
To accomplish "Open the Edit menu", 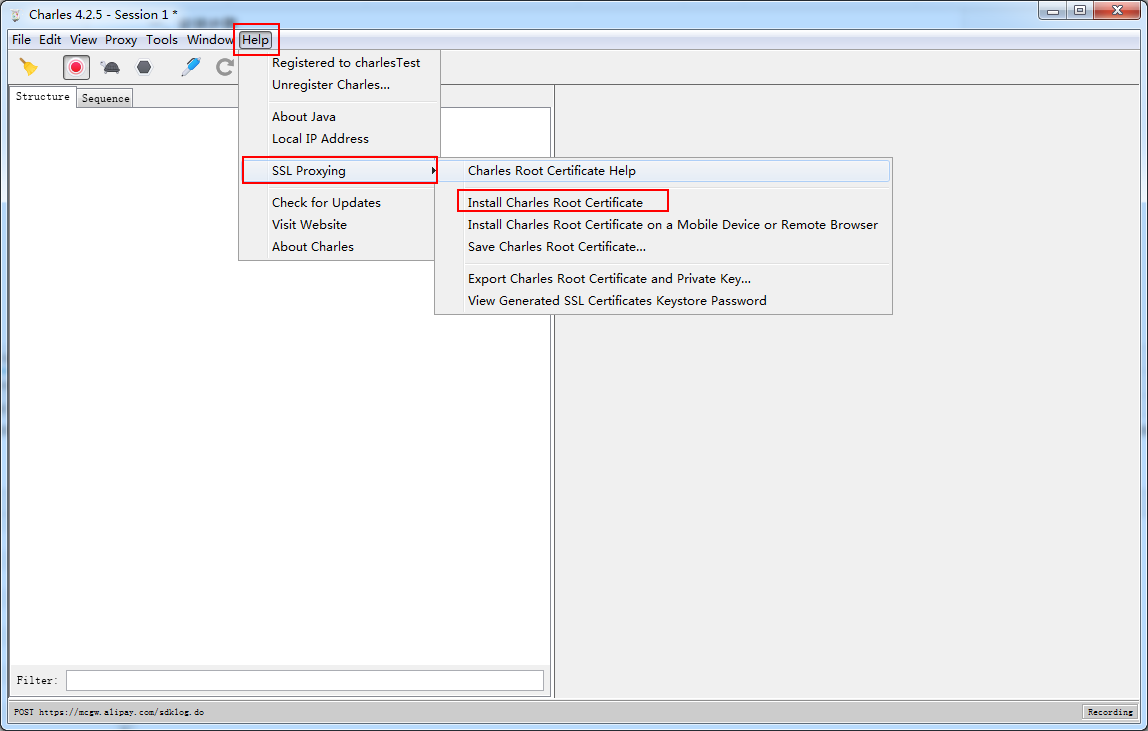I will [50, 40].
